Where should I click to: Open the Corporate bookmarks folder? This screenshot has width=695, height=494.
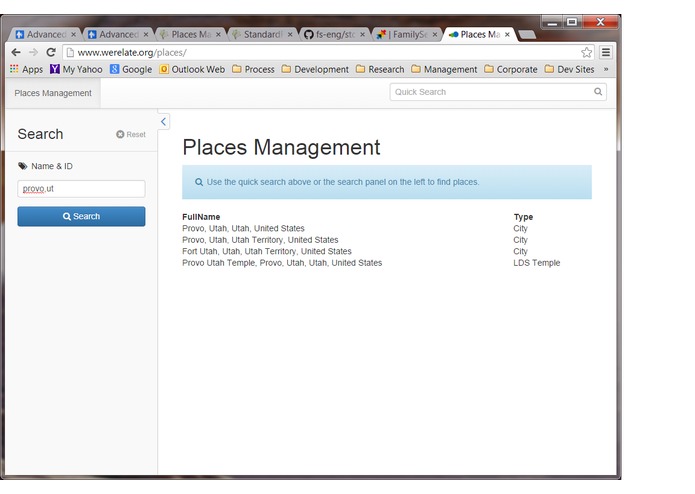tap(511, 69)
